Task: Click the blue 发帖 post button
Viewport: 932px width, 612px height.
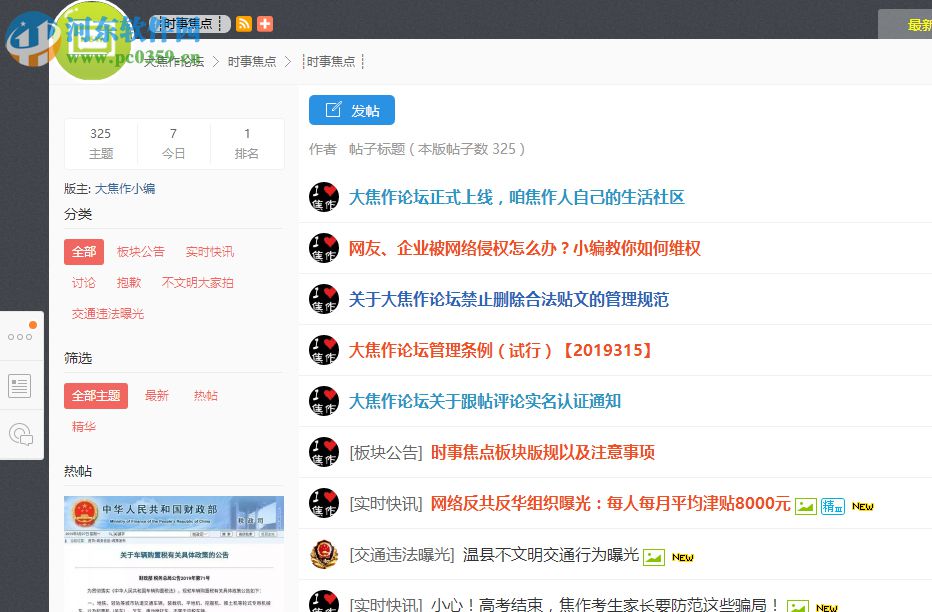Action: (x=351, y=110)
